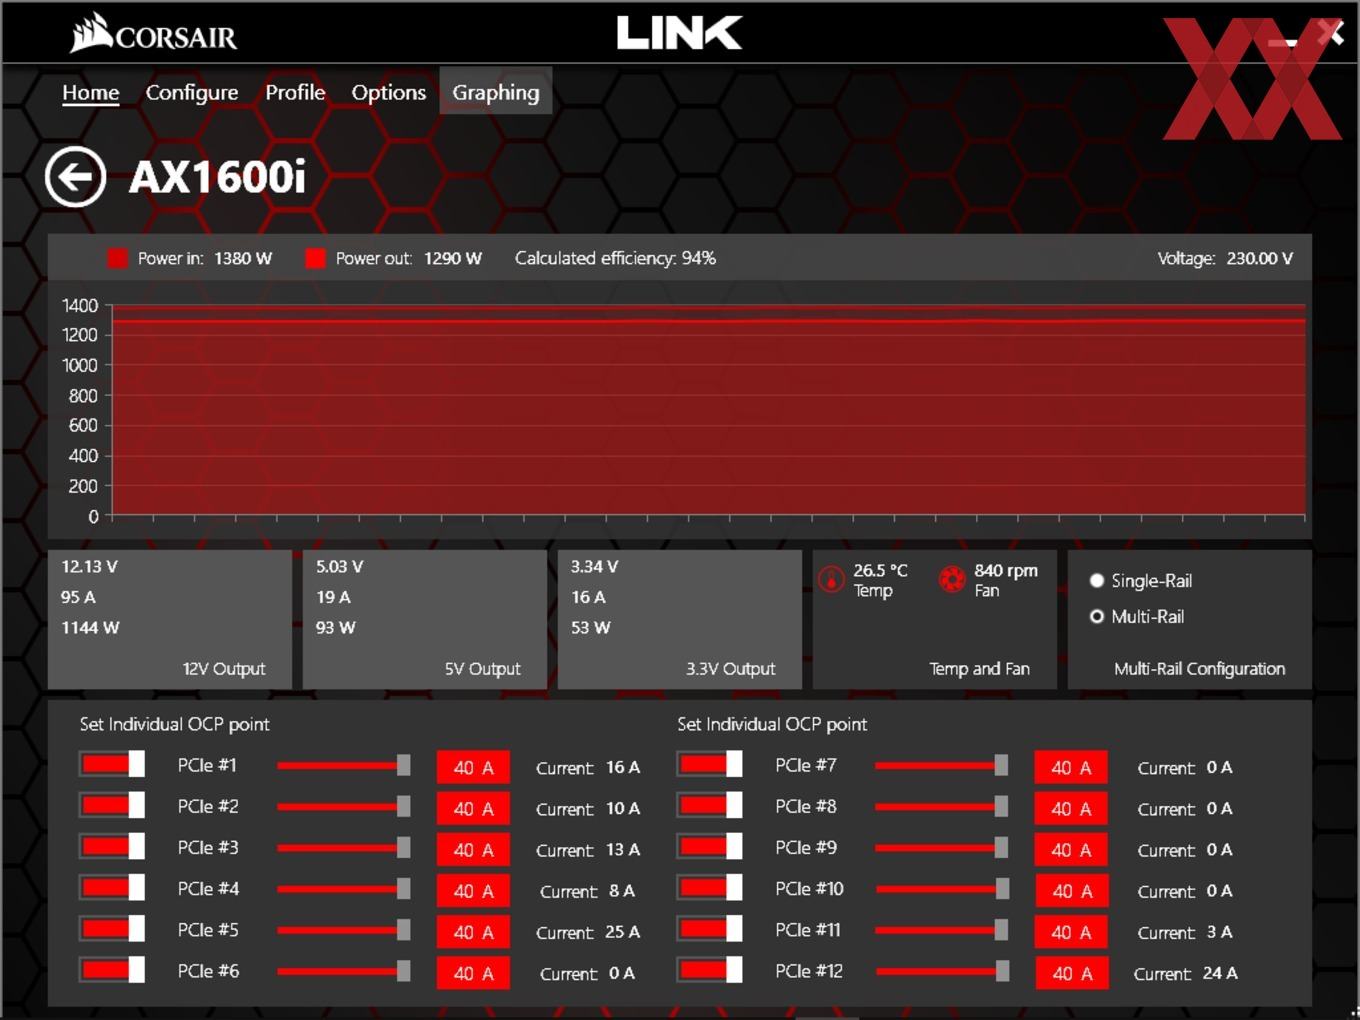Toggle the PCIe #6 OCP switch
This screenshot has height=1020, width=1360.
click(x=112, y=970)
